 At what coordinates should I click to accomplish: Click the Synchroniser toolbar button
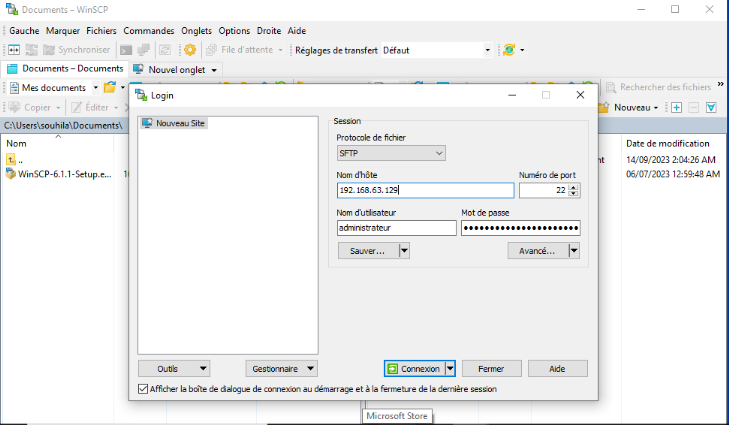point(77,50)
